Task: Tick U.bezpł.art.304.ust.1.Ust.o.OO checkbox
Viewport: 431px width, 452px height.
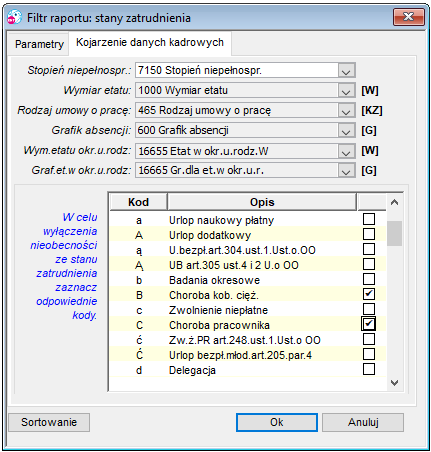Action: (x=369, y=249)
